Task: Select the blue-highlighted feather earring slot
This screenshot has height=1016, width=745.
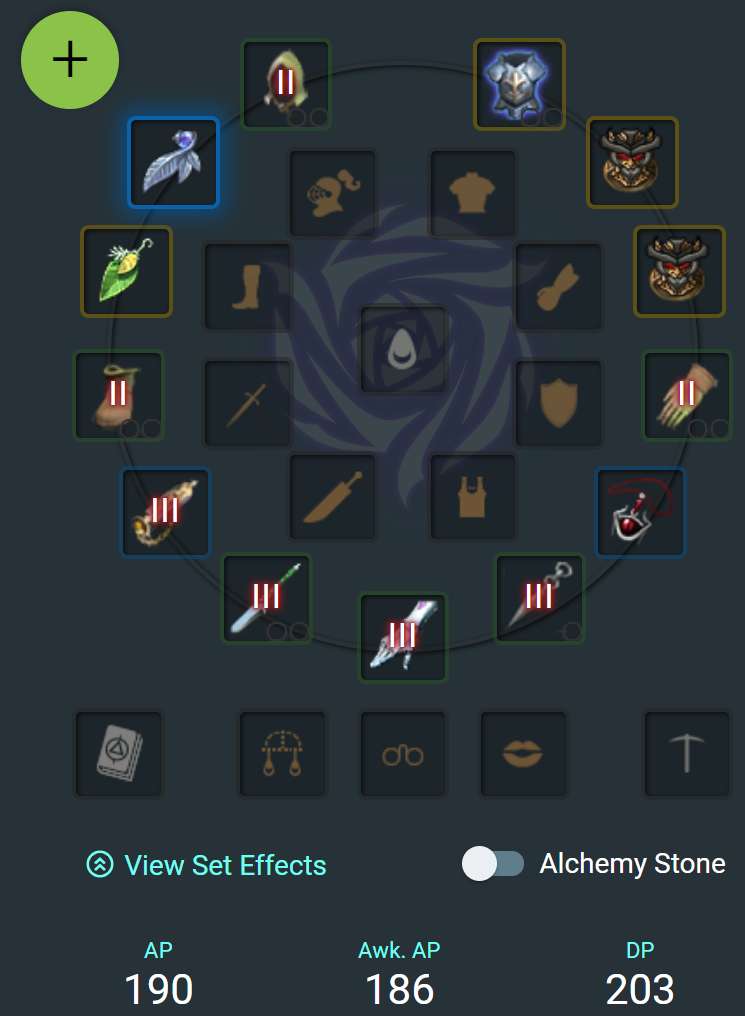Action: pos(174,163)
